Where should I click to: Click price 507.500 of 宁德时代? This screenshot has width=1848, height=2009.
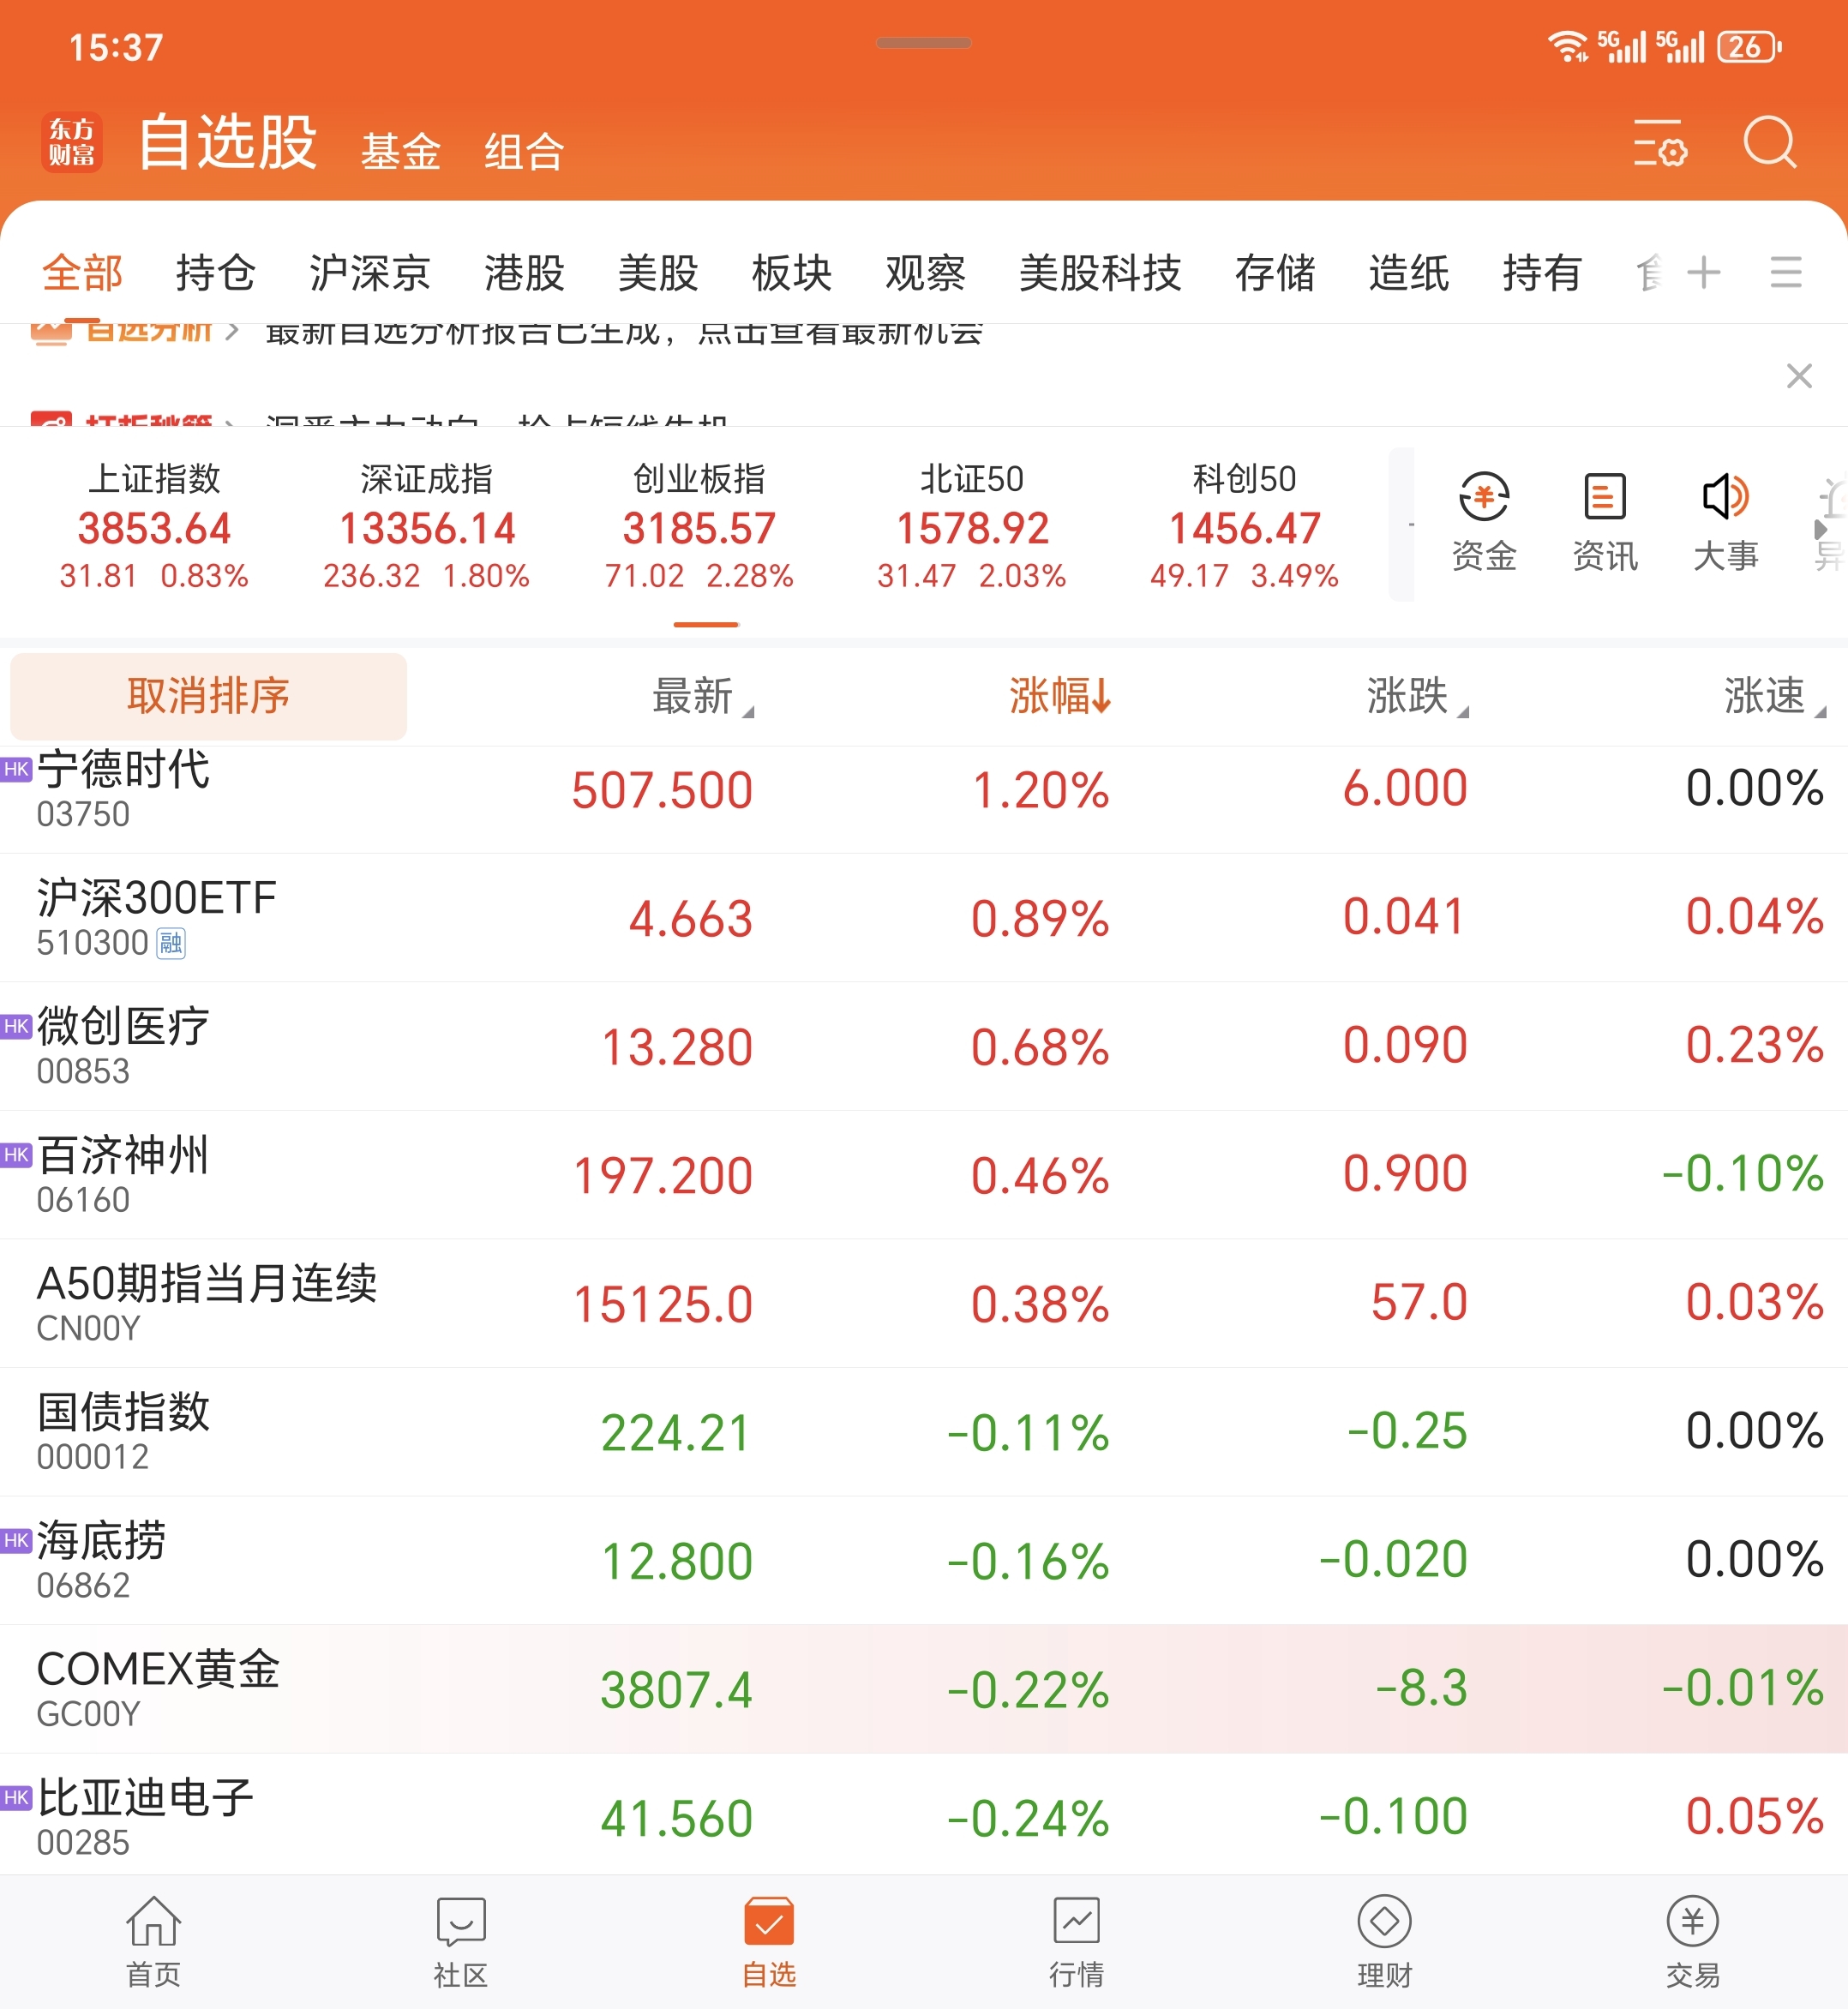coord(662,790)
